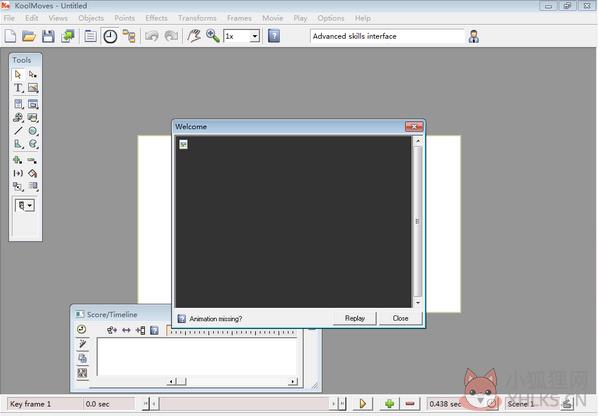598x416 pixels.
Task: Click the help icon in Score/Timeline panel
Action: (x=154, y=330)
